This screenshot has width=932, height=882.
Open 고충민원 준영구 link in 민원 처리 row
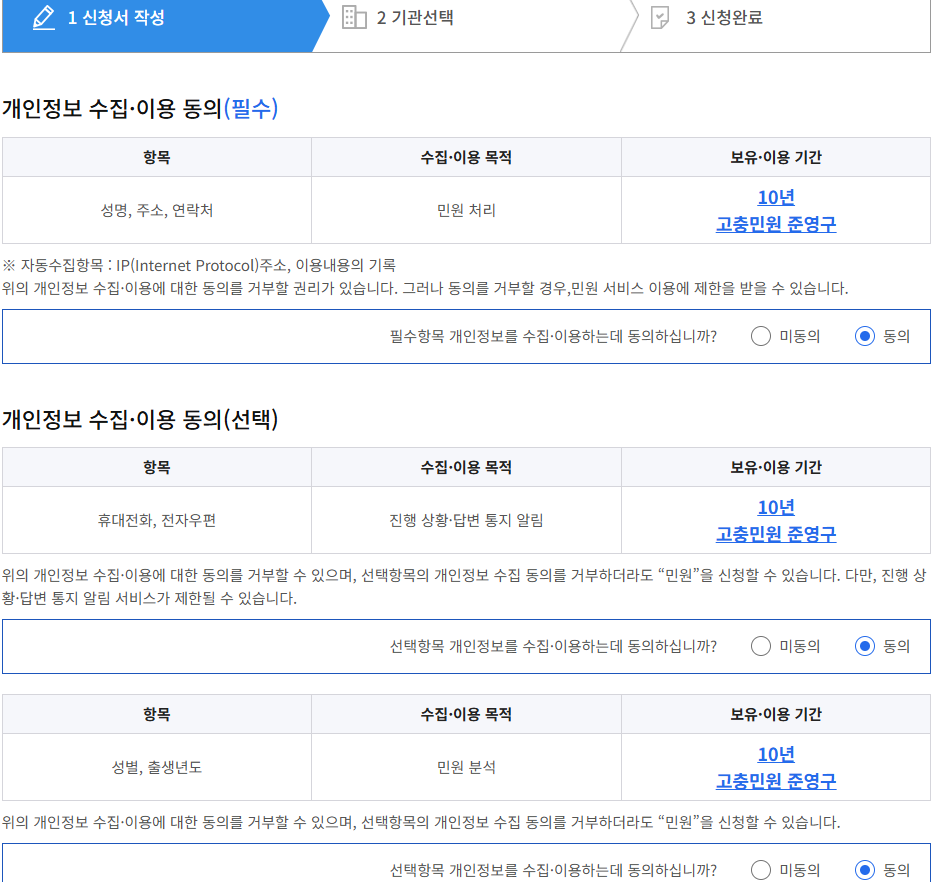point(776,224)
